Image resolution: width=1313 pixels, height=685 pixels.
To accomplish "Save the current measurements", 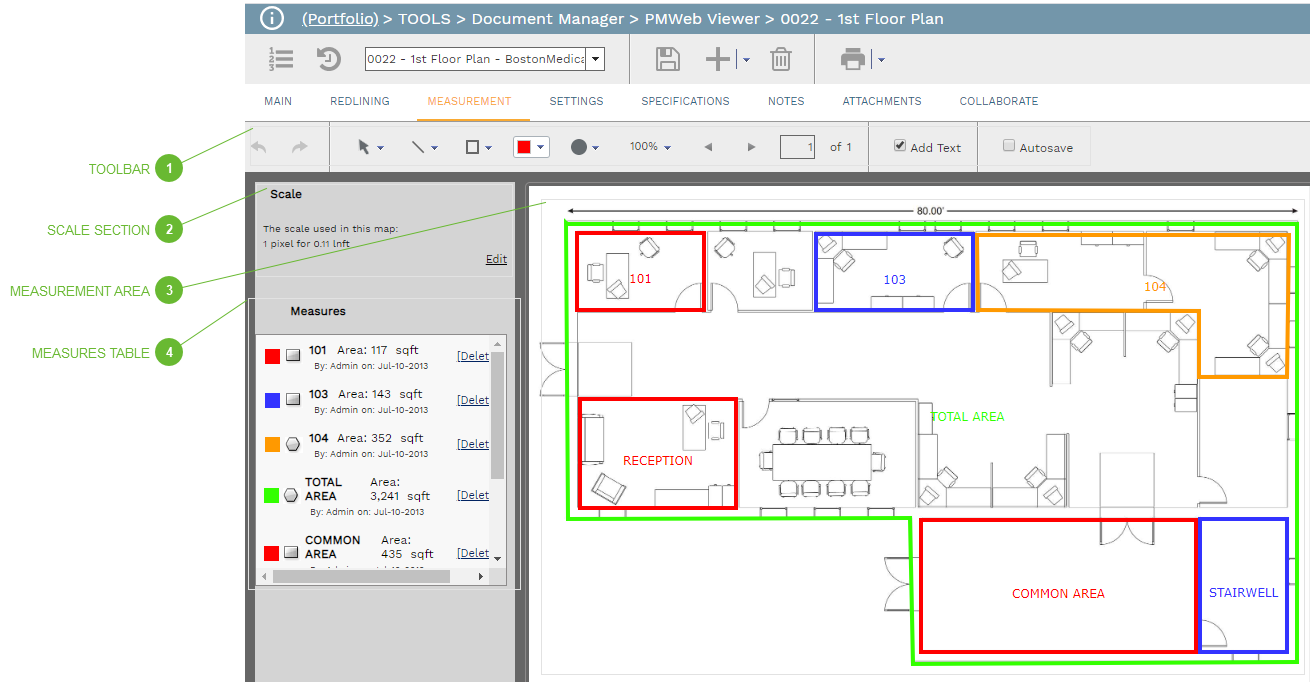I will pyautogui.click(x=667, y=58).
